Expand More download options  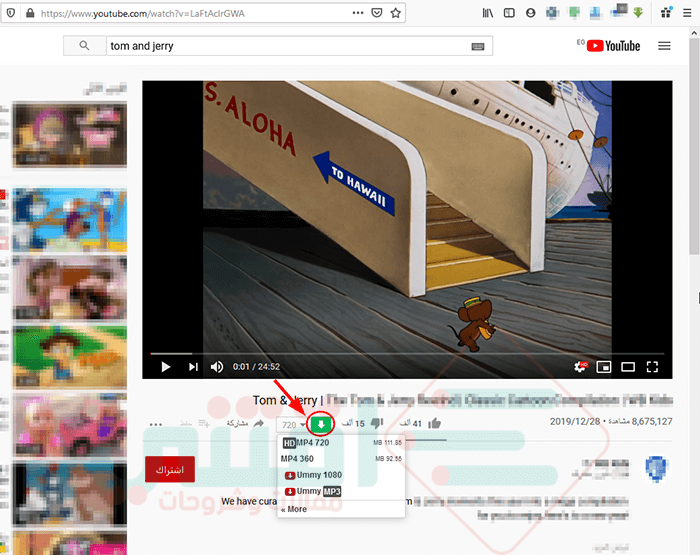point(294,509)
